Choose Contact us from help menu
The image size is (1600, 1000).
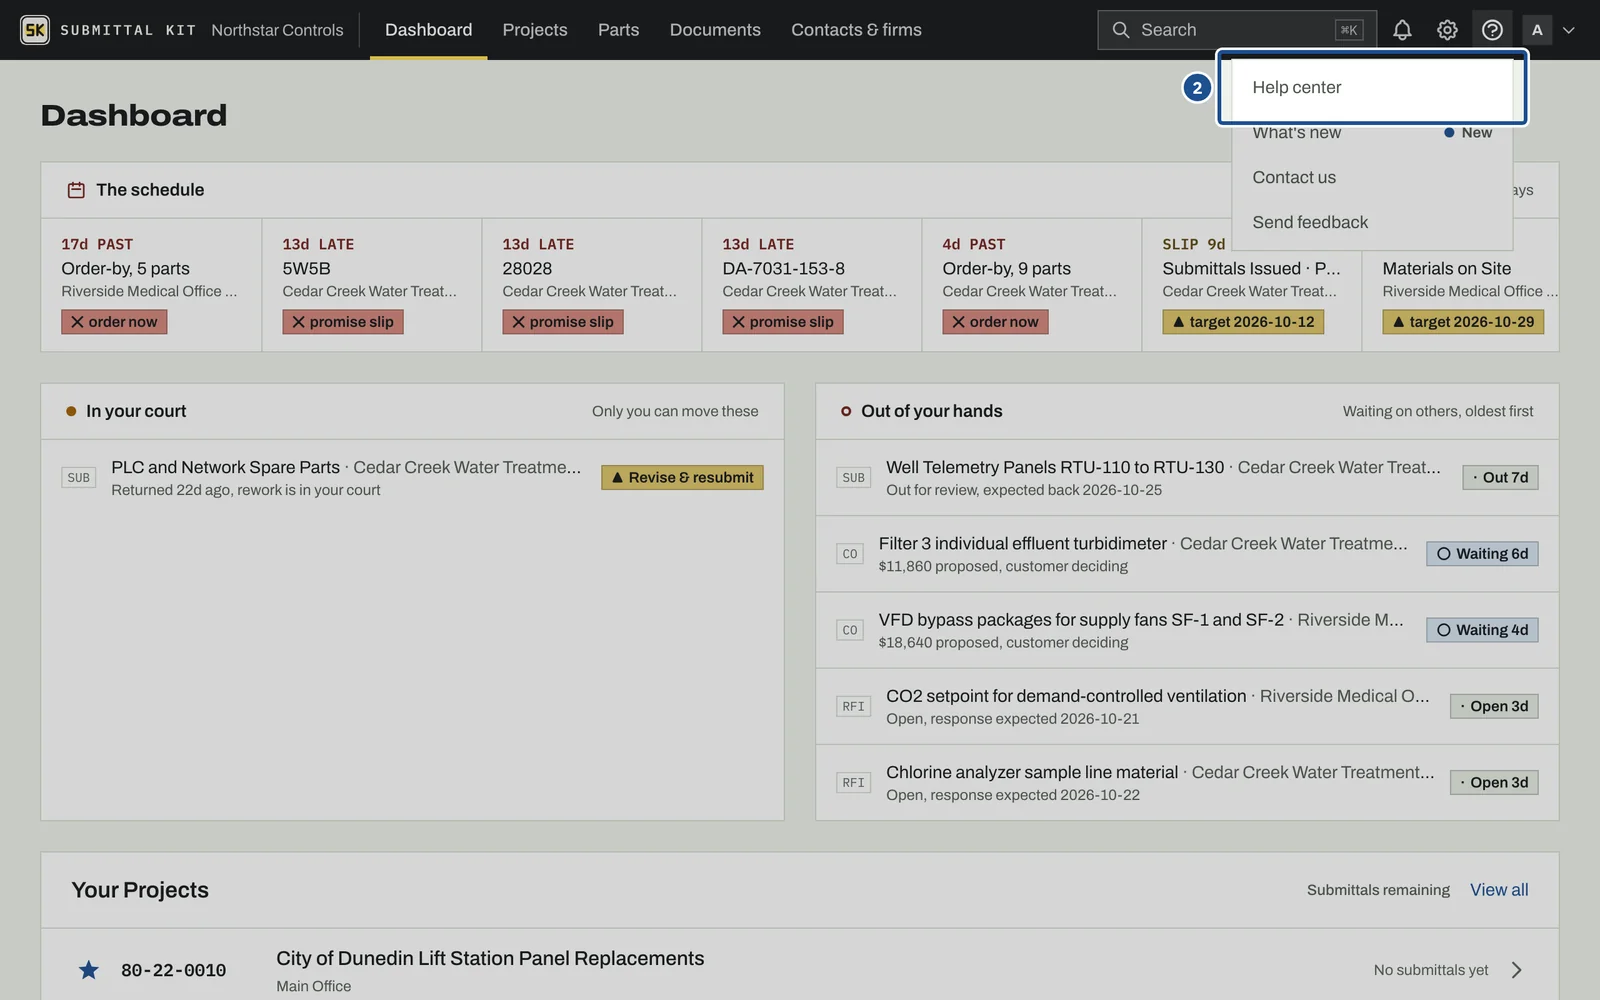pyautogui.click(x=1372, y=177)
